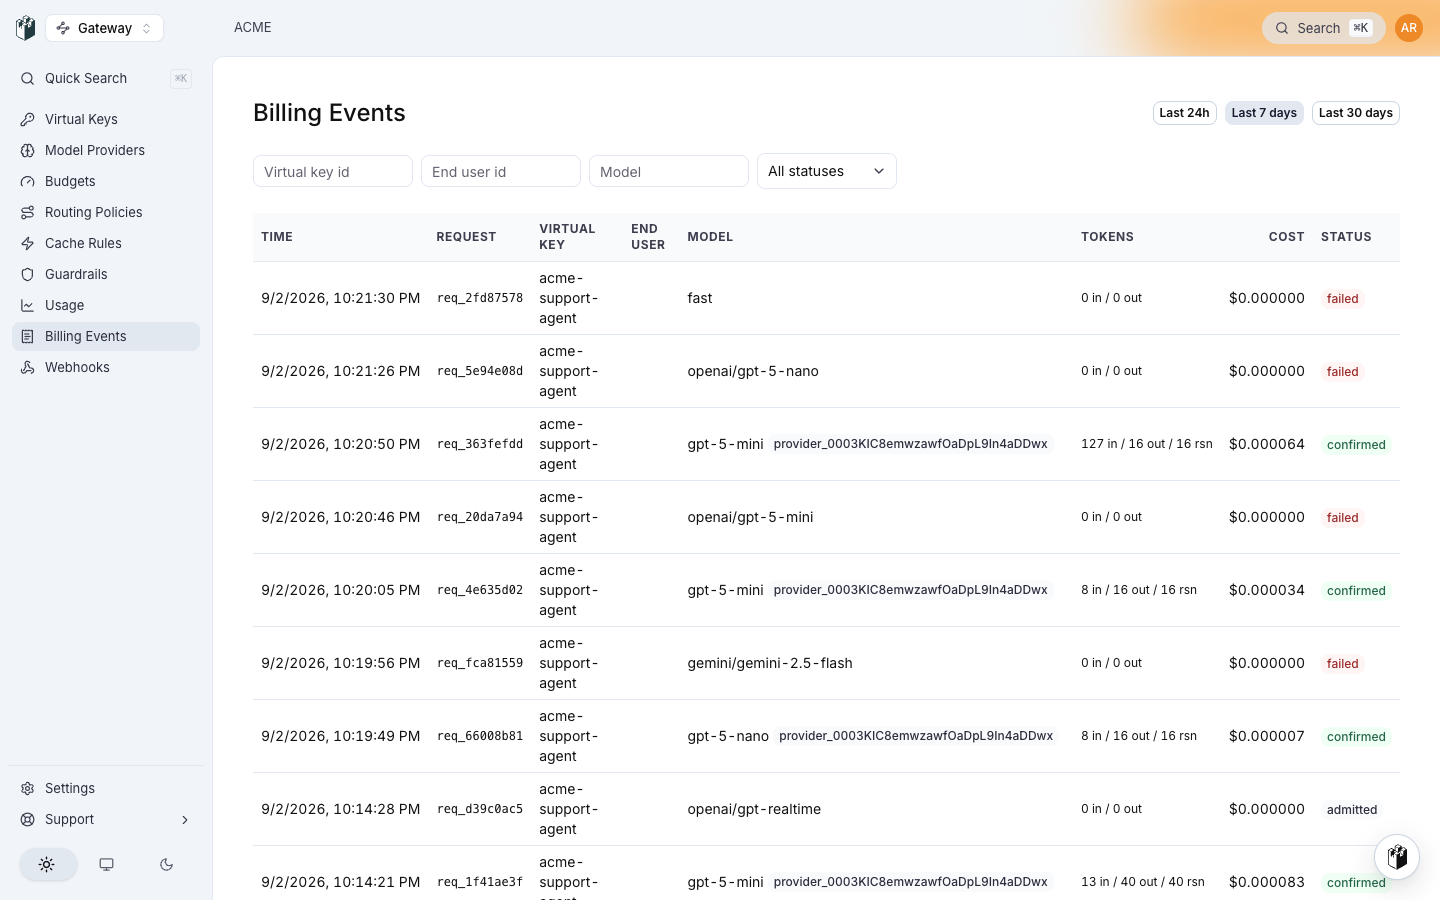The image size is (1440, 900).
Task: Select the Last 30 days time range
Action: pos(1356,113)
